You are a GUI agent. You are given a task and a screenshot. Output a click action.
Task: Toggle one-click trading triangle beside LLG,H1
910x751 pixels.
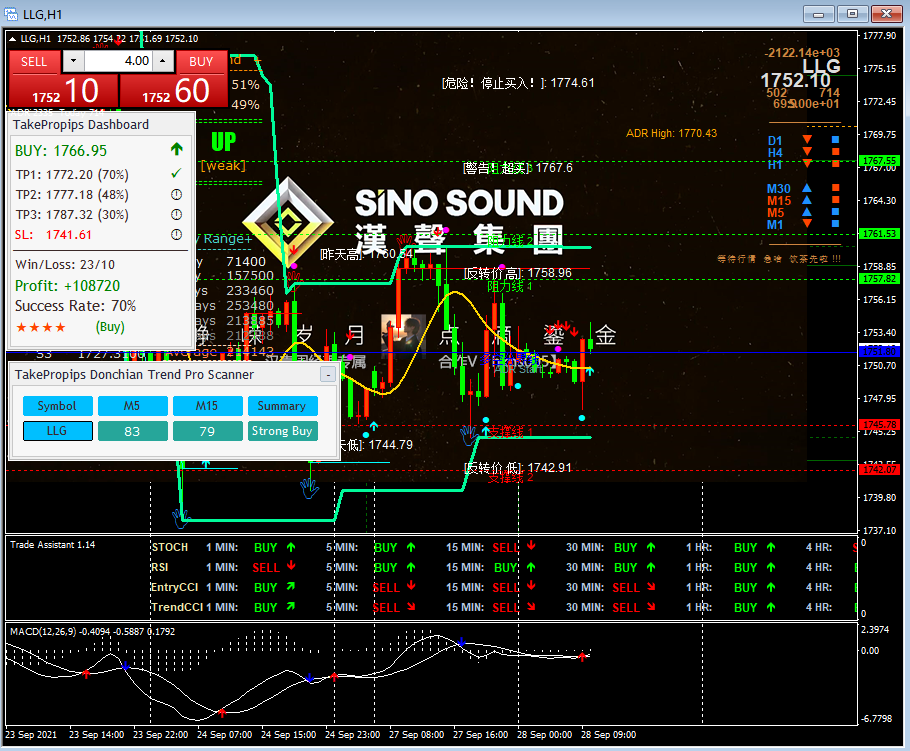tap(12, 39)
